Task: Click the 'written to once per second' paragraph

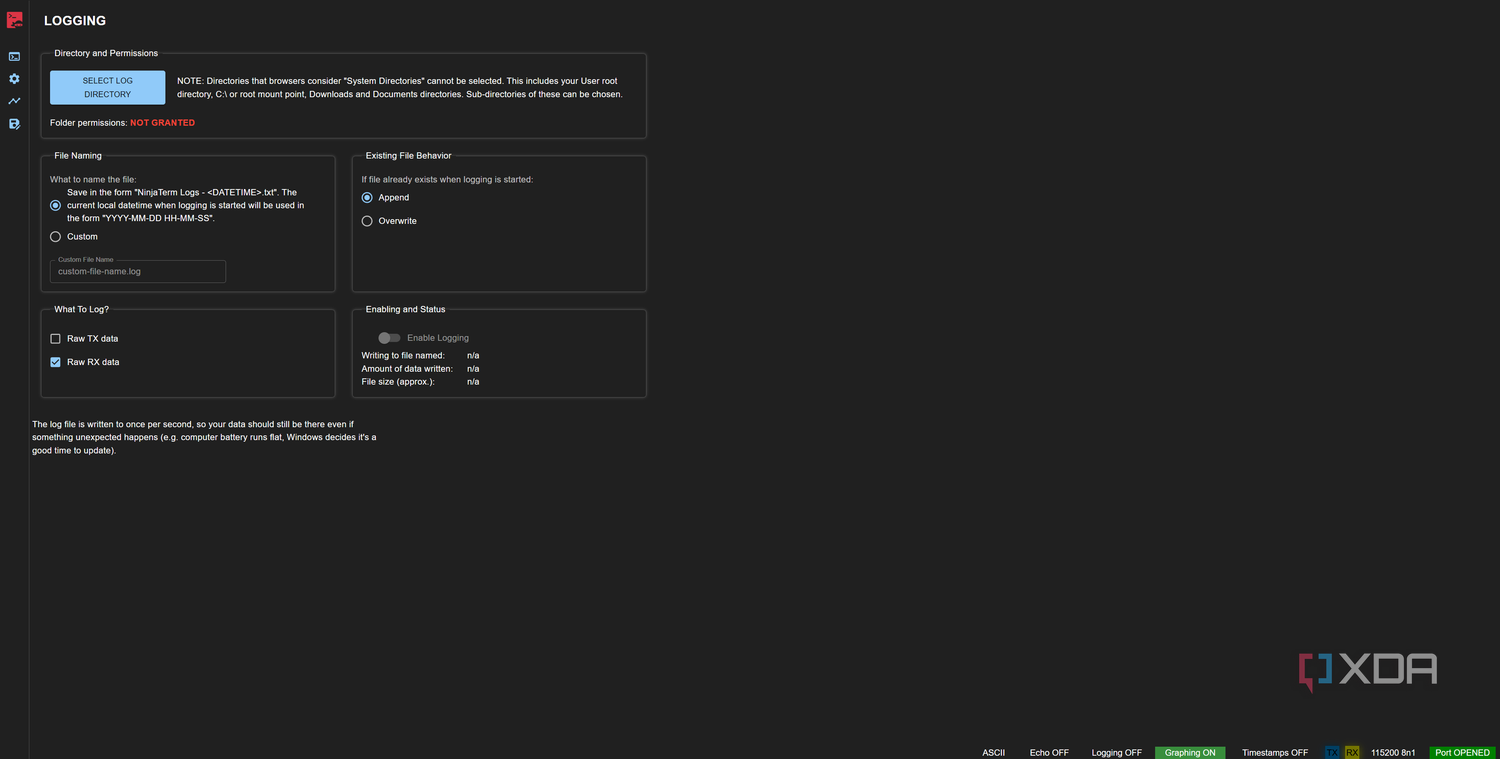Action: click(x=204, y=437)
